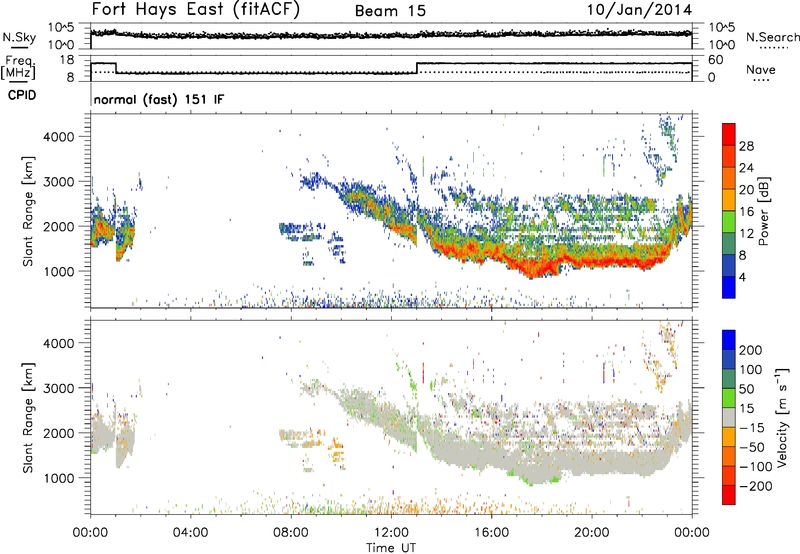Click the date '10/Jan/2014'
The image size is (800, 554).
(x=639, y=10)
